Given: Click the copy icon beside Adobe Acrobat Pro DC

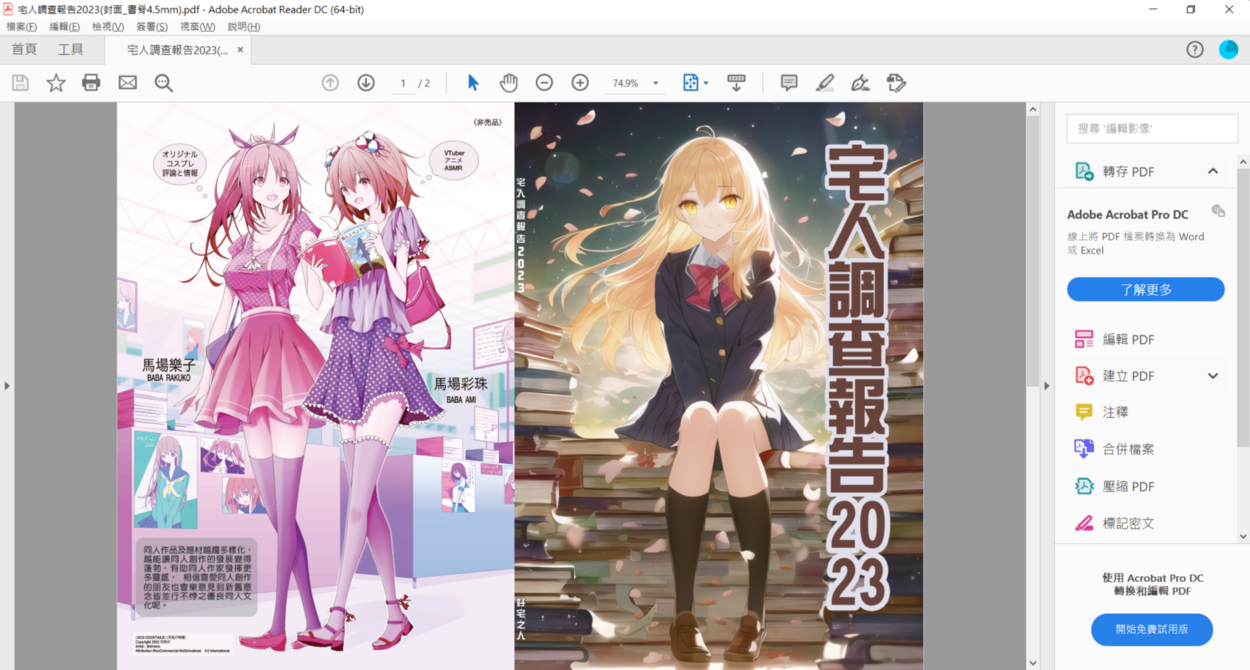Looking at the screenshot, I should click(1217, 211).
